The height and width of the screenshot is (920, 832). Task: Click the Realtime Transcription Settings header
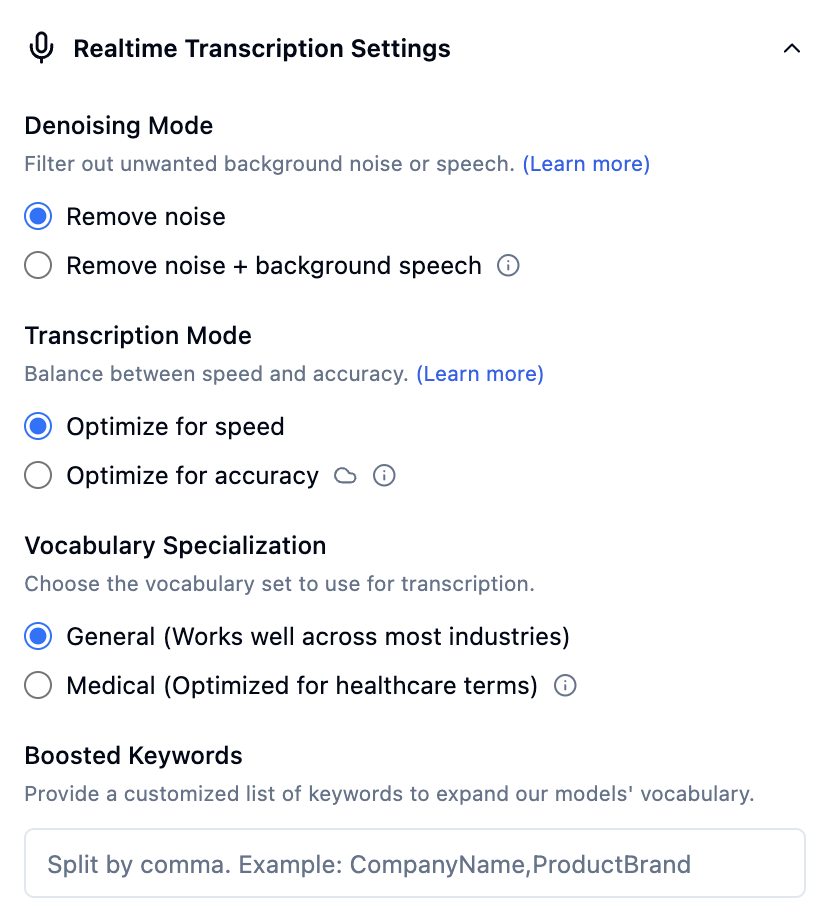[x=262, y=48]
